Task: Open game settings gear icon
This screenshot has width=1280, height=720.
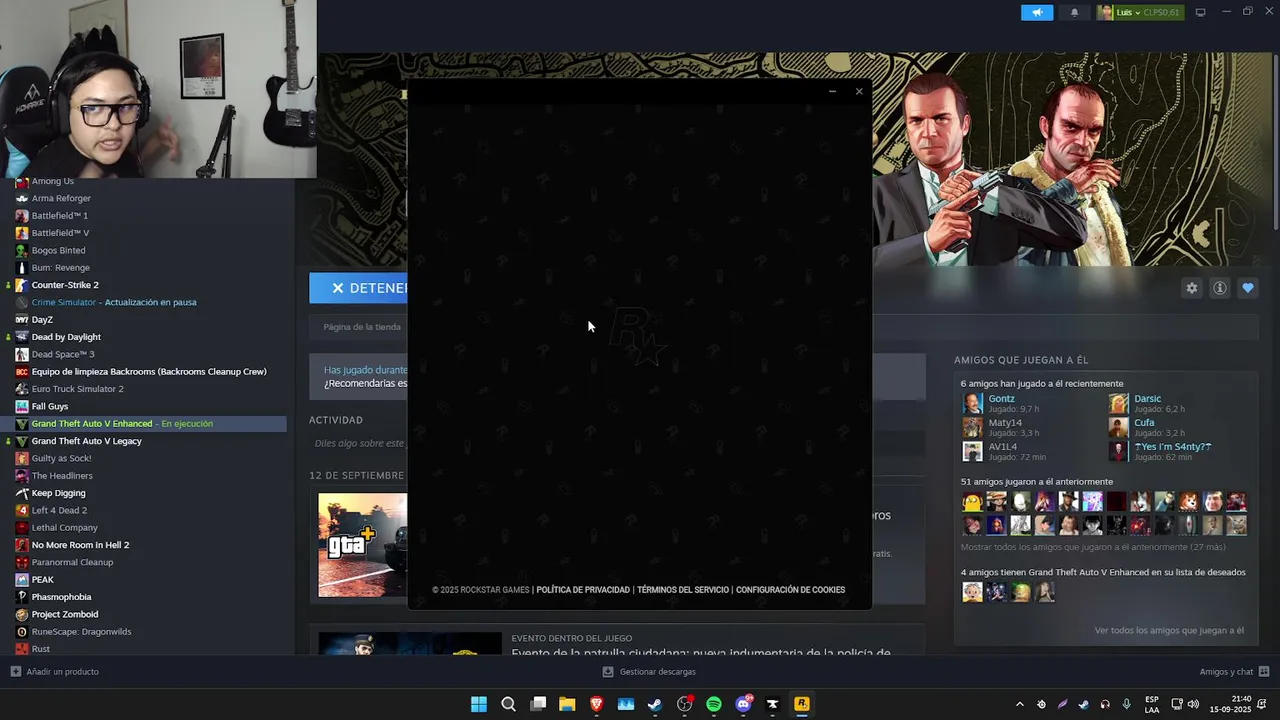Action: 1191,288
